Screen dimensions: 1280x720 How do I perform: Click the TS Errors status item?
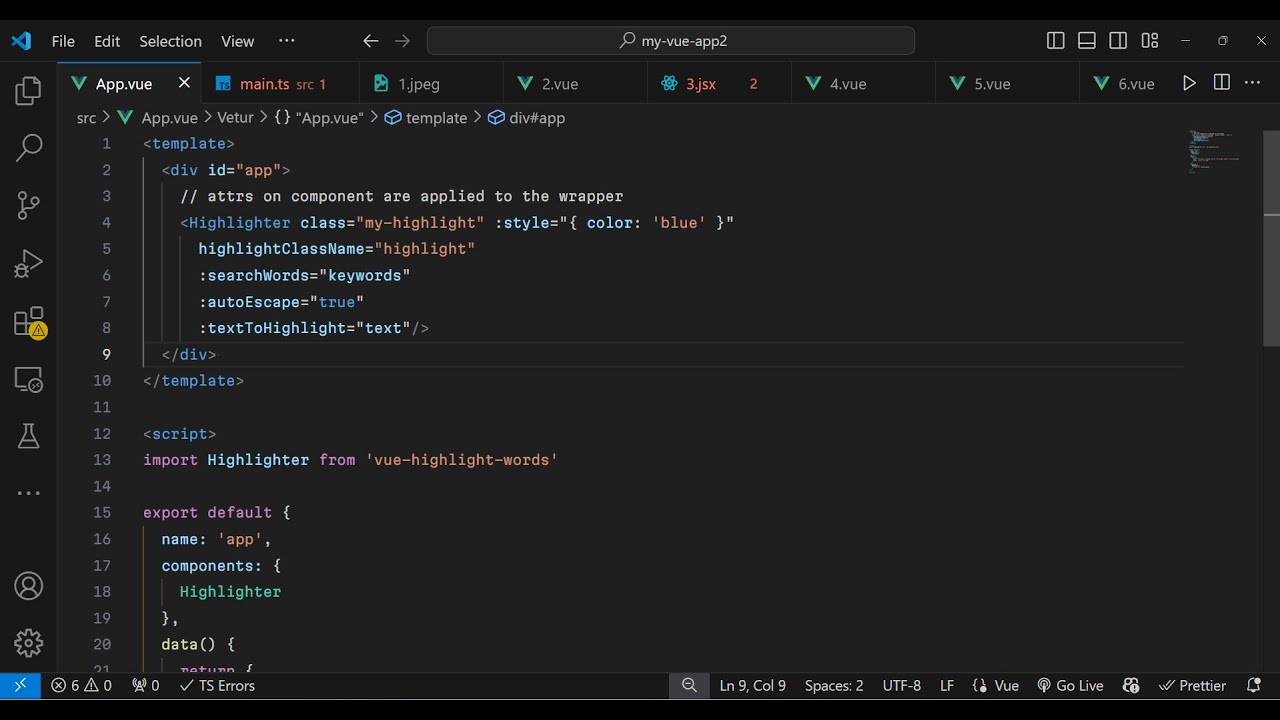tap(217, 685)
